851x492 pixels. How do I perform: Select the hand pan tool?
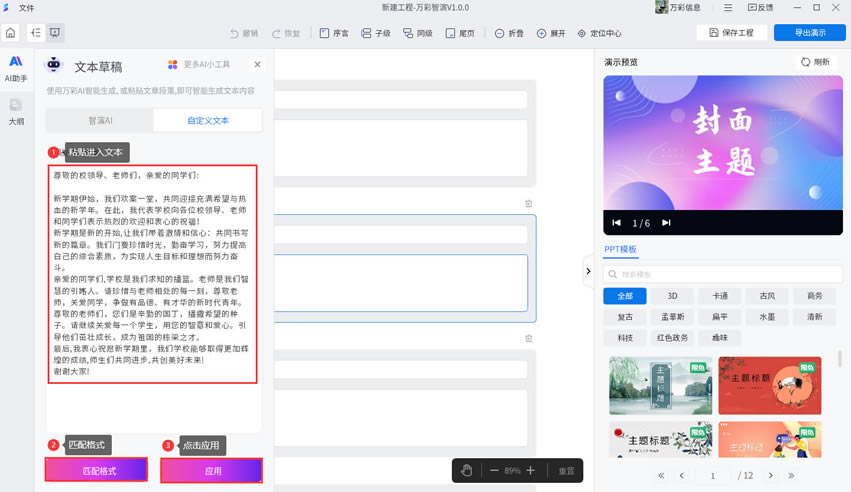coord(466,470)
